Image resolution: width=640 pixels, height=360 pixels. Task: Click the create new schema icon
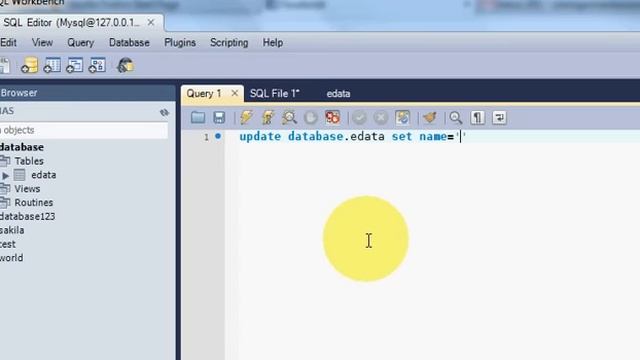(x=29, y=65)
